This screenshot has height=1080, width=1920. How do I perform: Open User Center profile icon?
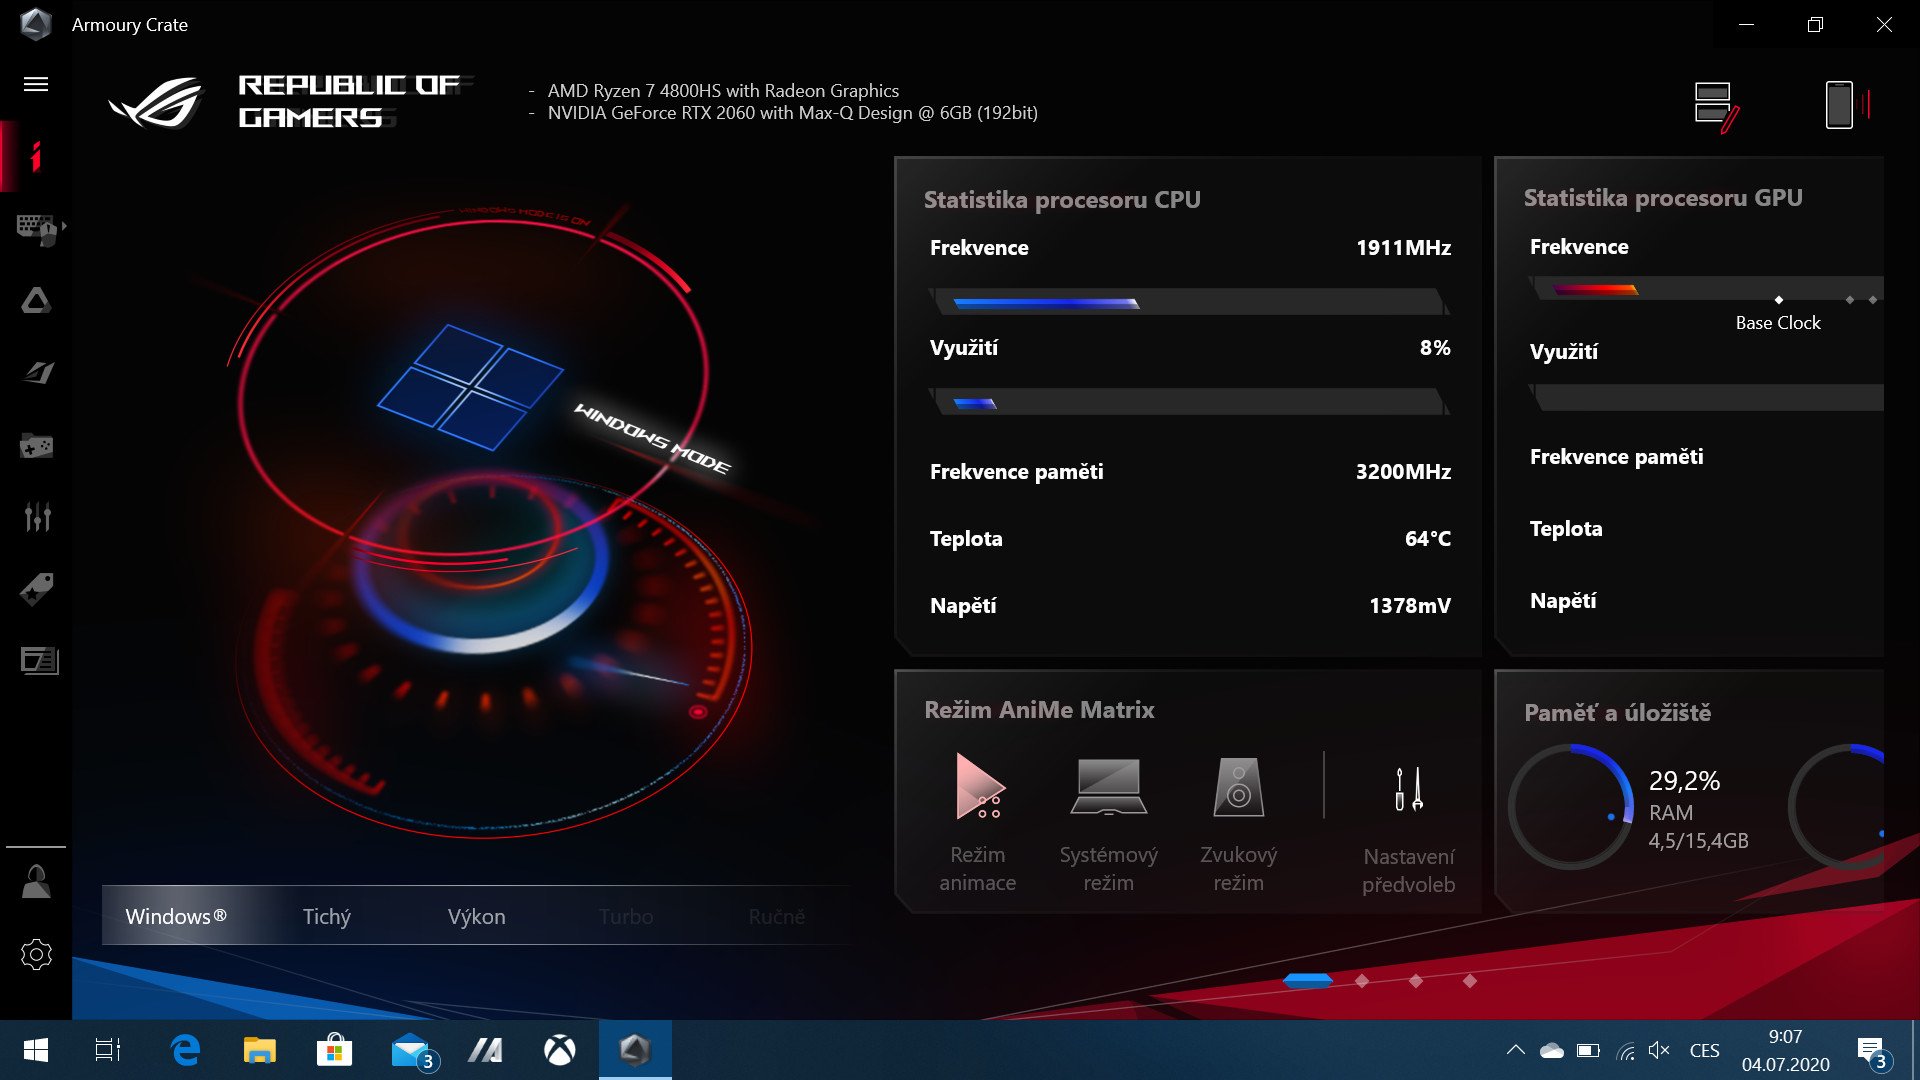click(36, 881)
